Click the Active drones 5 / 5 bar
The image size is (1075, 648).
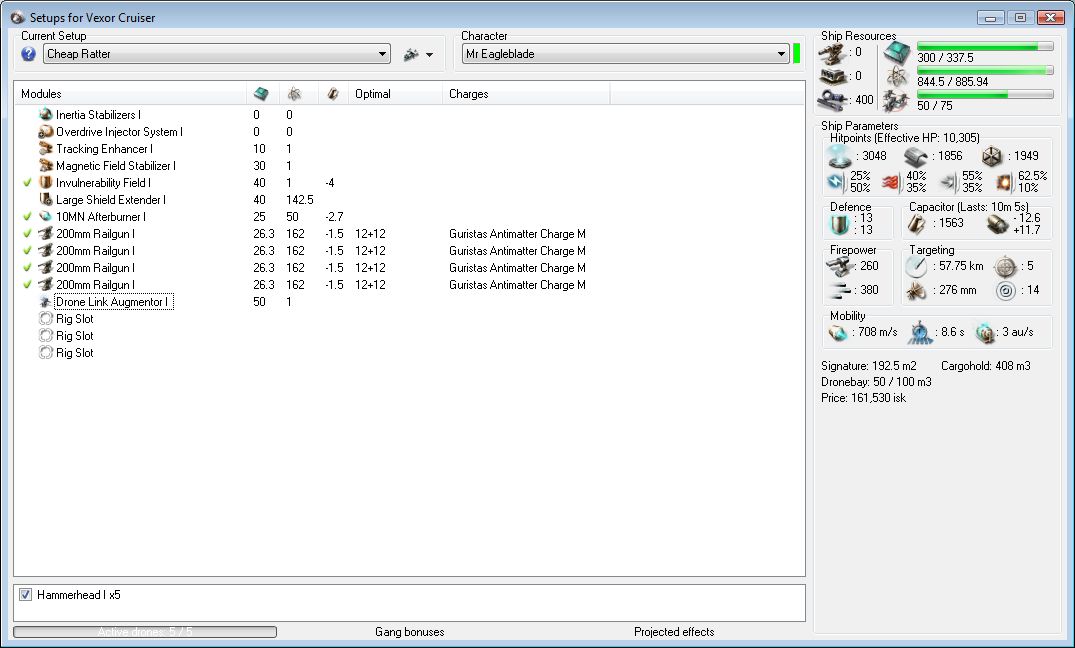coord(145,632)
